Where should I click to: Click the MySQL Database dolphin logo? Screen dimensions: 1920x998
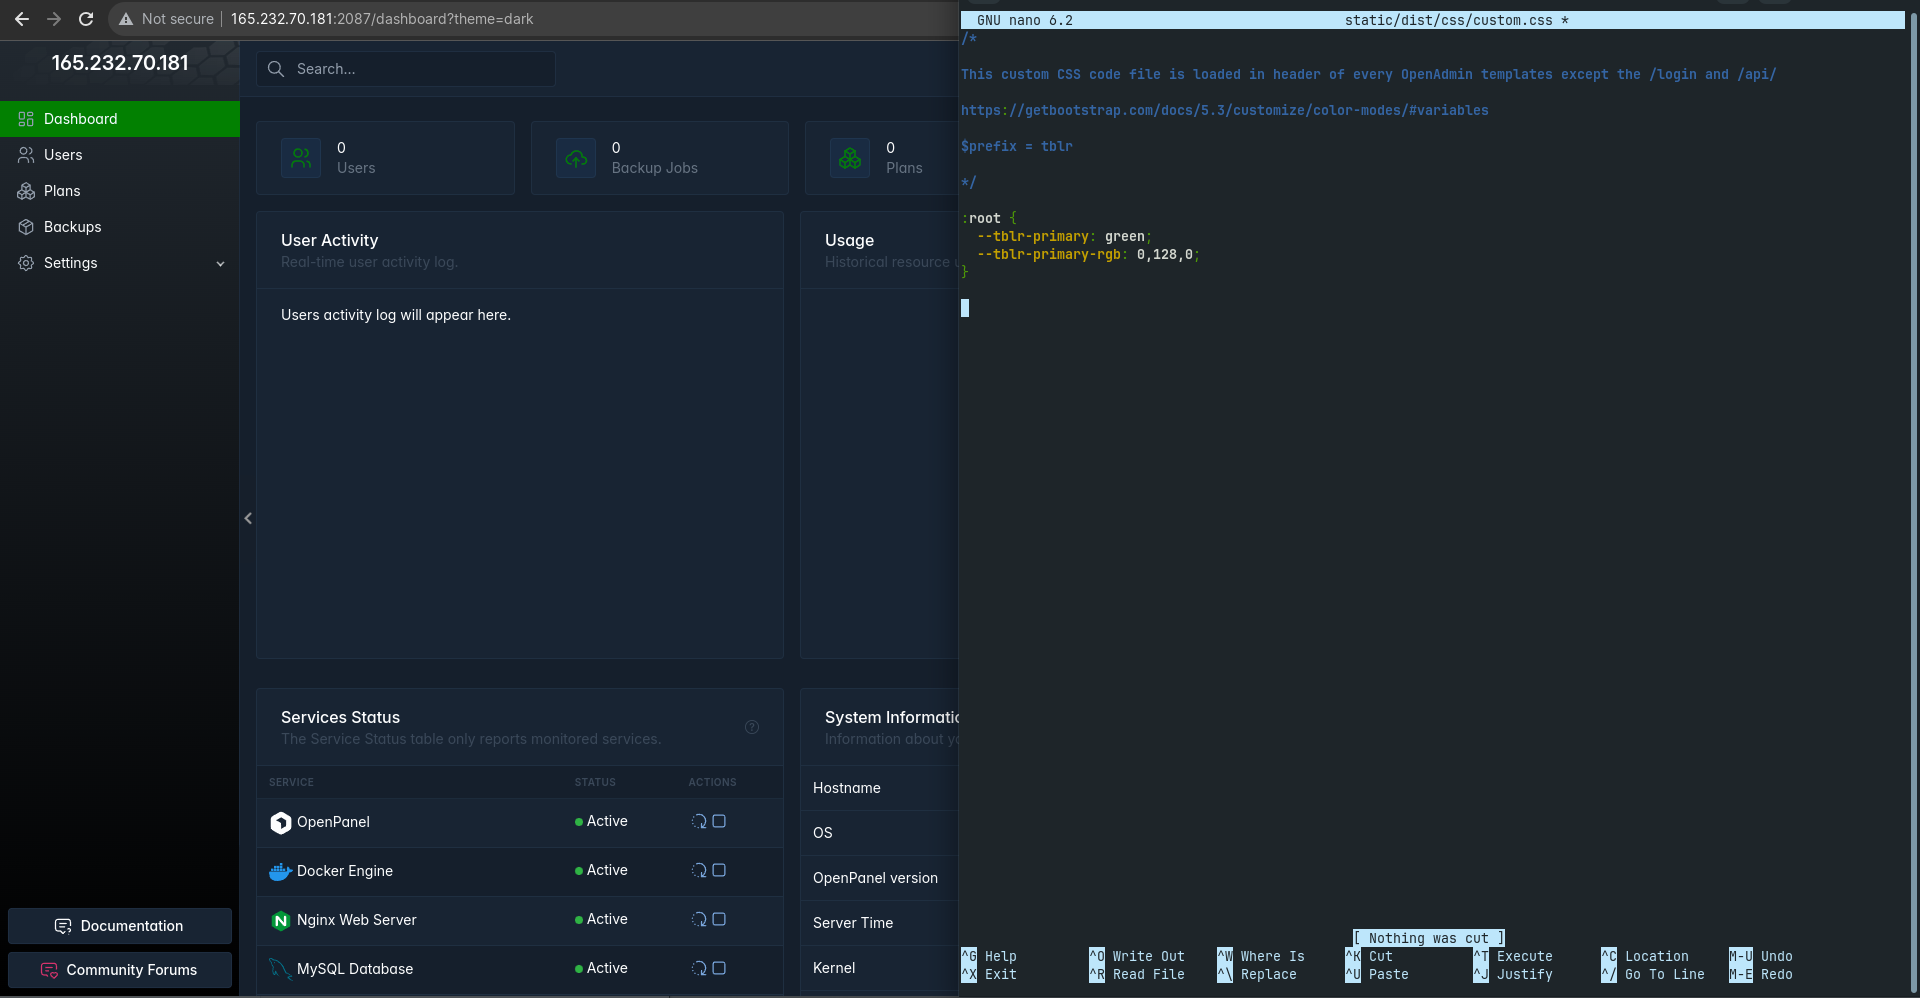coord(281,969)
